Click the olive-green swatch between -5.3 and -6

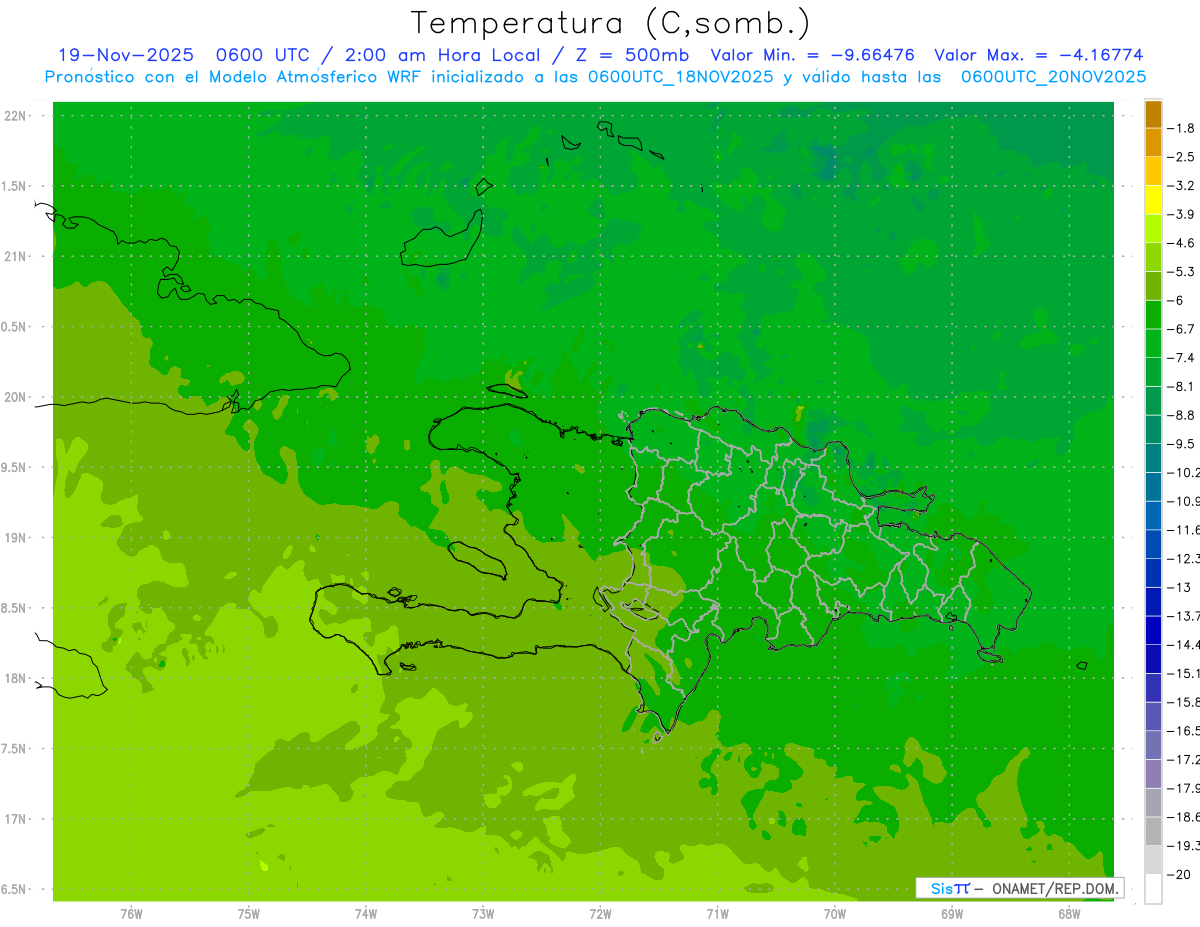coord(1153,286)
